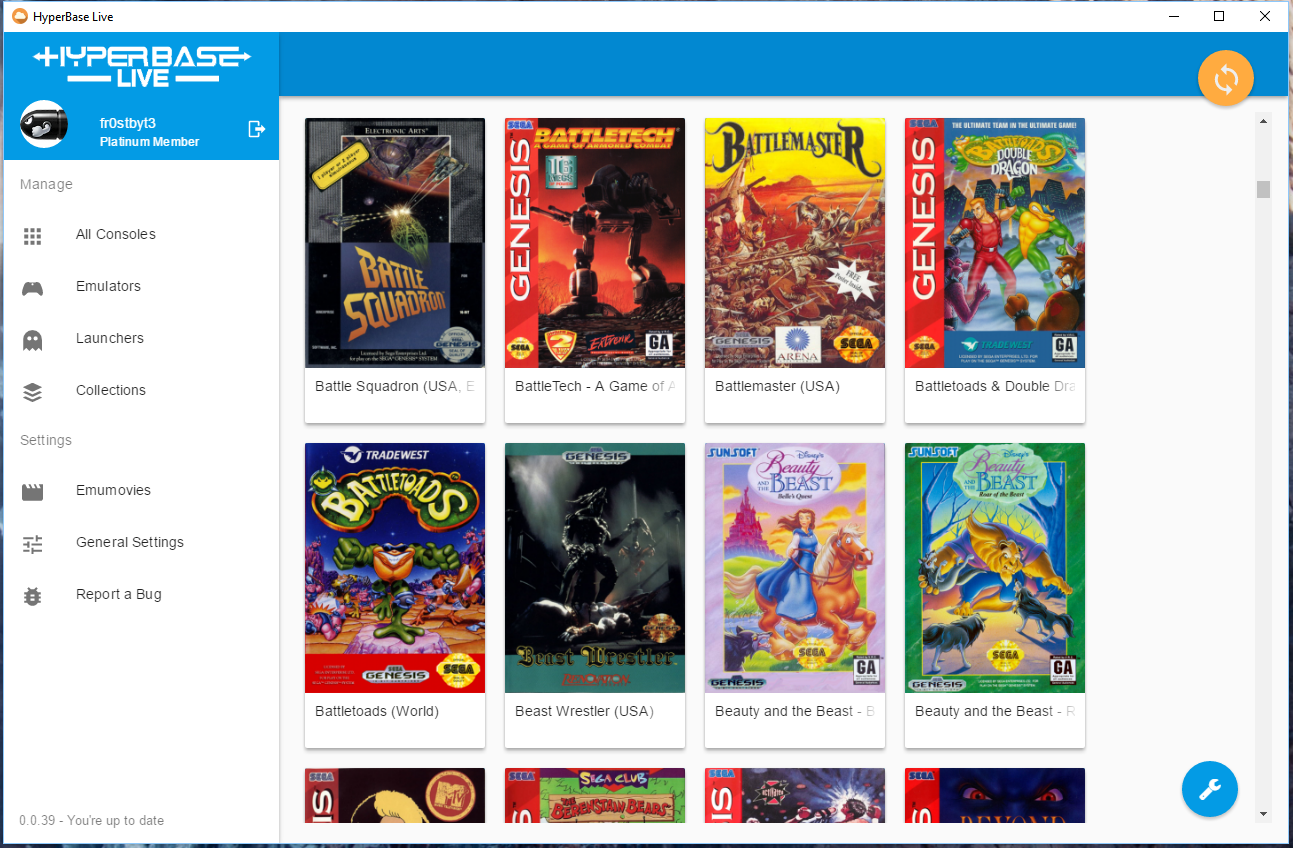
Task: Open the All Consoles menu item
Action: [x=141, y=234]
